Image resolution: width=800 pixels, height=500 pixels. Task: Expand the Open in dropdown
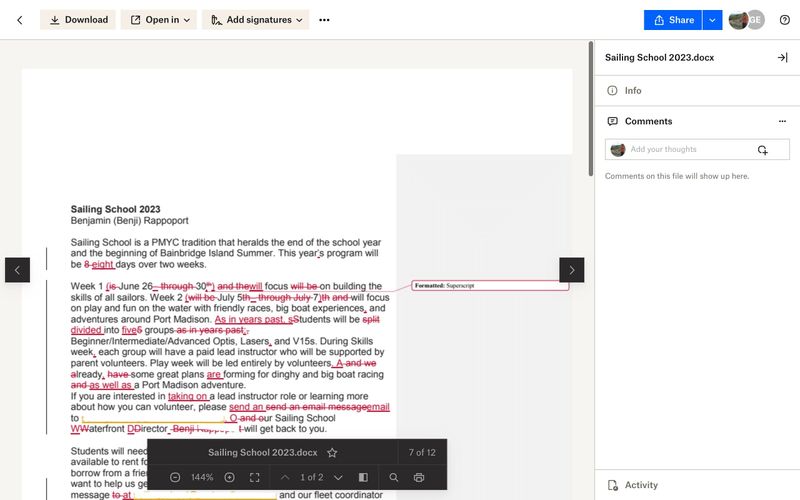158,20
